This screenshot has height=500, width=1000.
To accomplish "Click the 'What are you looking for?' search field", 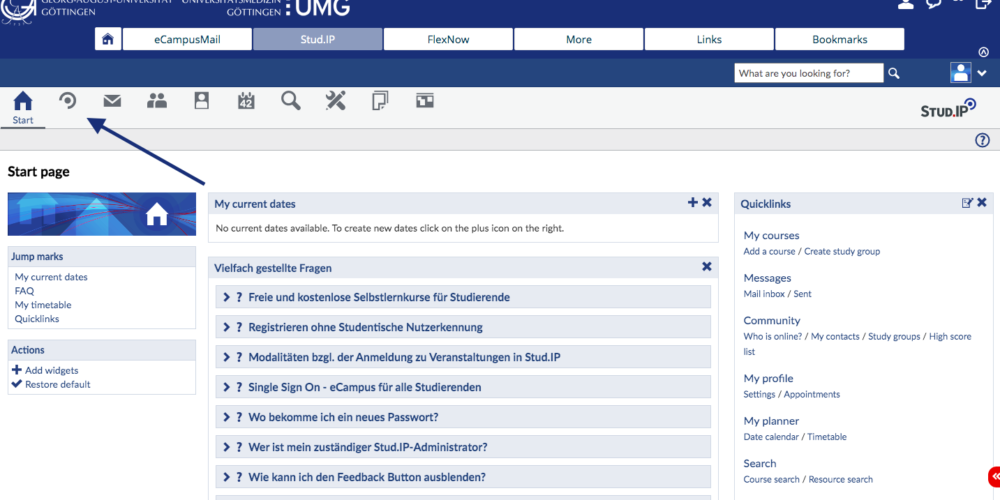I will (809, 73).
